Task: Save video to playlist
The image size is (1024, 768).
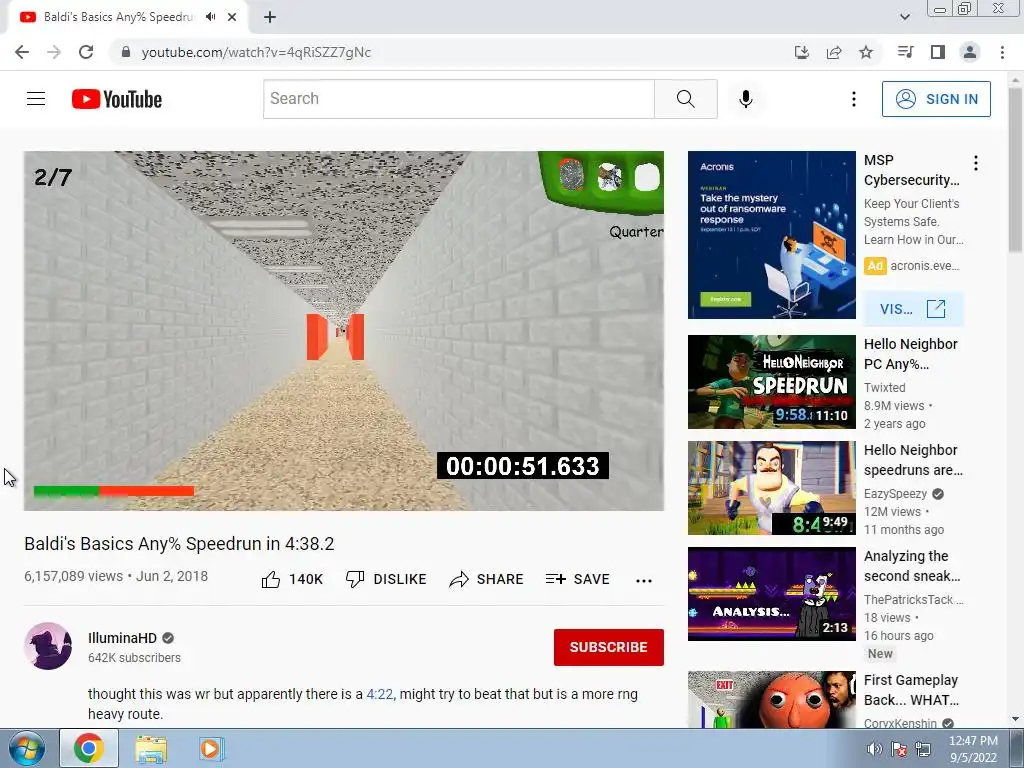Action: [577, 579]
